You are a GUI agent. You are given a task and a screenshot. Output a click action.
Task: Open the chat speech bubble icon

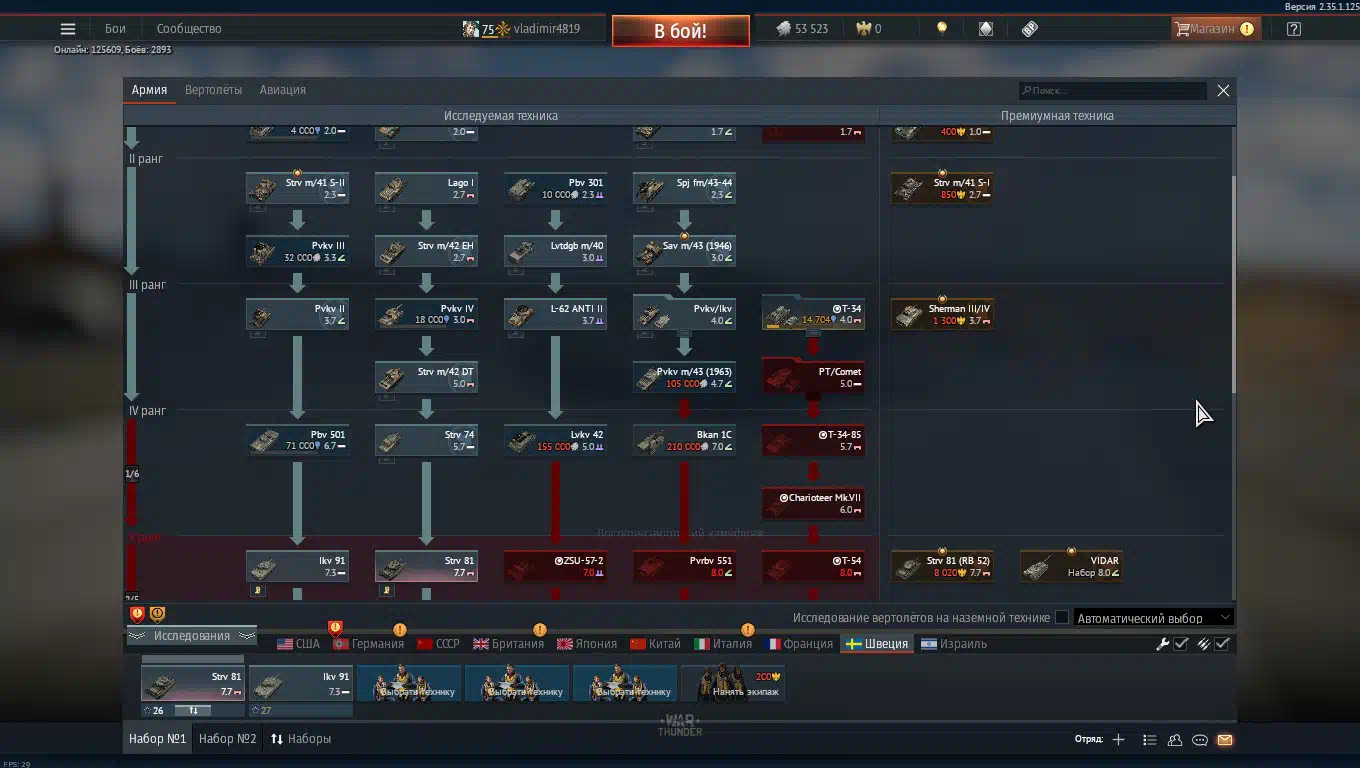(x=1200, y=740)
